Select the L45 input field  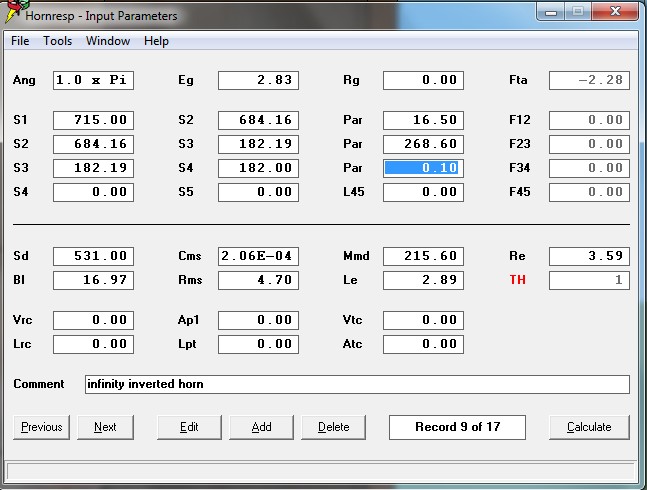pos(423,192)
